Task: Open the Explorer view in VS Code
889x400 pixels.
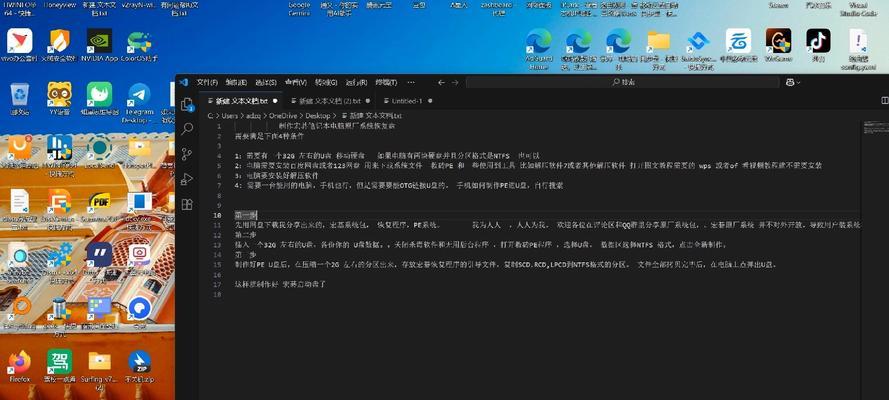Action: 187,105
